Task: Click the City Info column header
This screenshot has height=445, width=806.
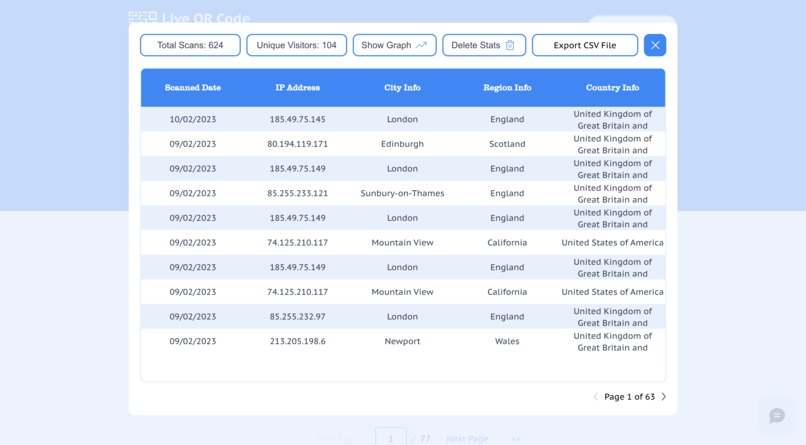Action: [402, 87]
